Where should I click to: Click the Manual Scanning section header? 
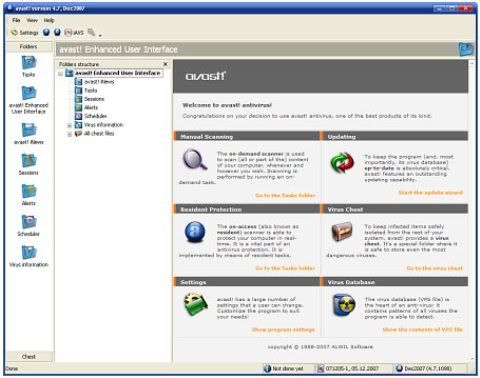click(x=247, y=136)
